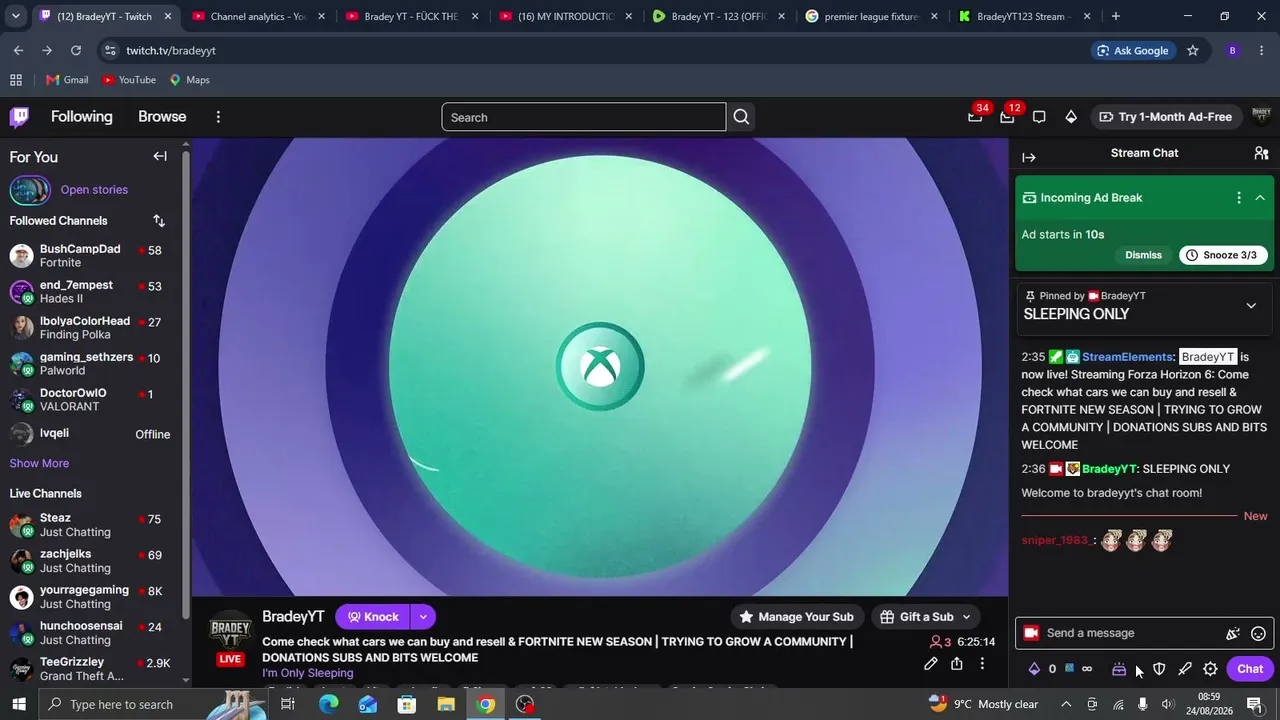Click Ask Google in the address bar
The image size is (1280, 720).
[x=1132, y=51]
